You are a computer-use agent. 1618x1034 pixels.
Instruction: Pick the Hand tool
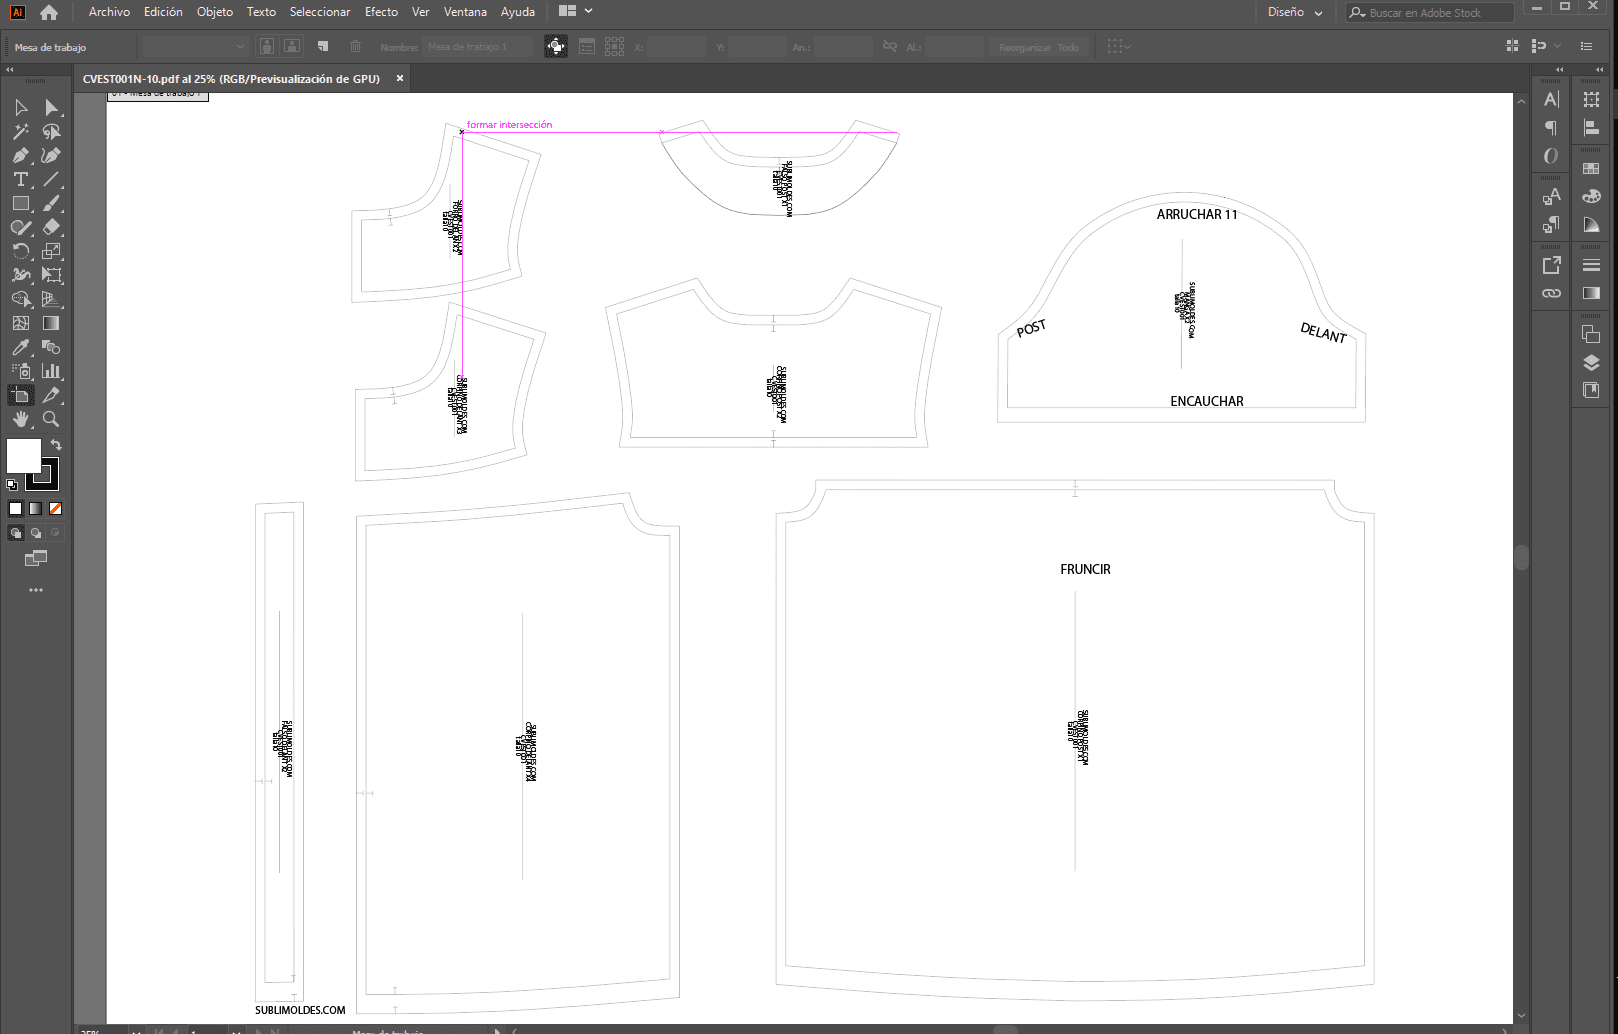coord(21,419)
